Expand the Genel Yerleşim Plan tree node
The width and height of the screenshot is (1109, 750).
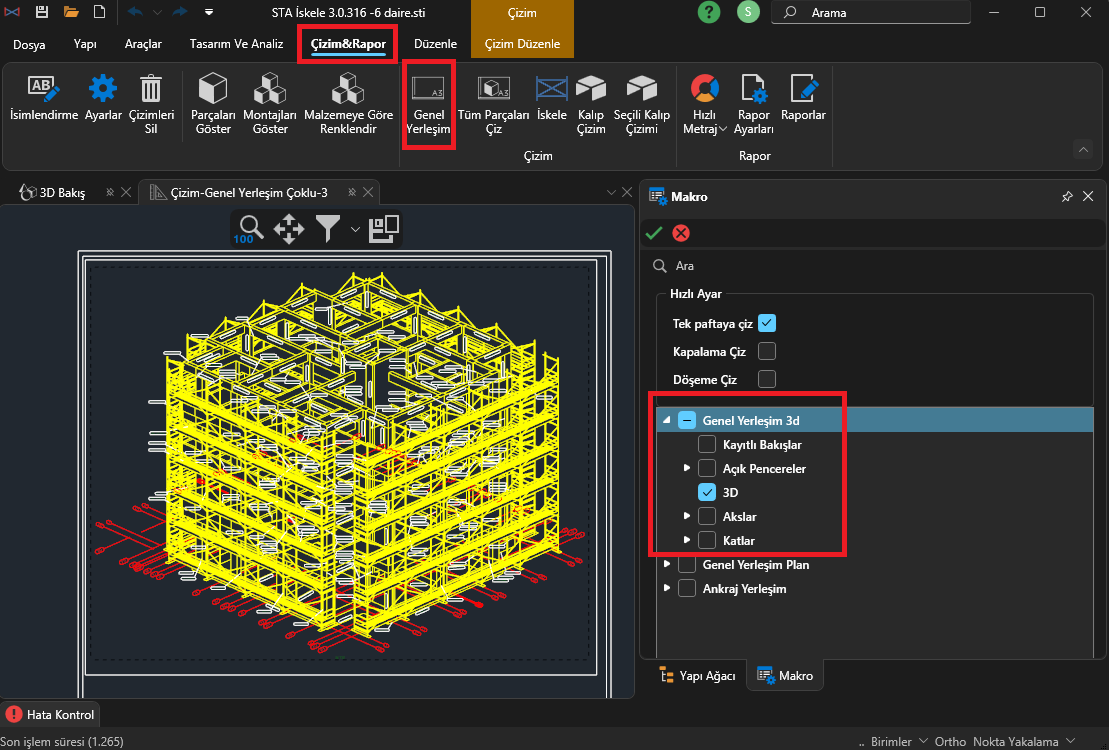(x=667, y=565)
